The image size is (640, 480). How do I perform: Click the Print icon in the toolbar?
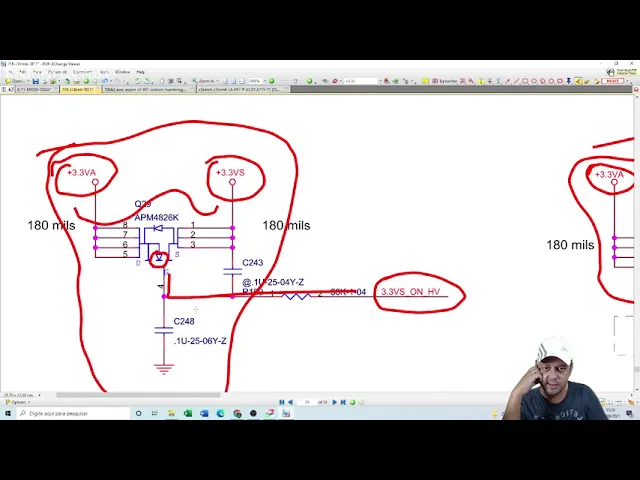(x=45, y=81)
